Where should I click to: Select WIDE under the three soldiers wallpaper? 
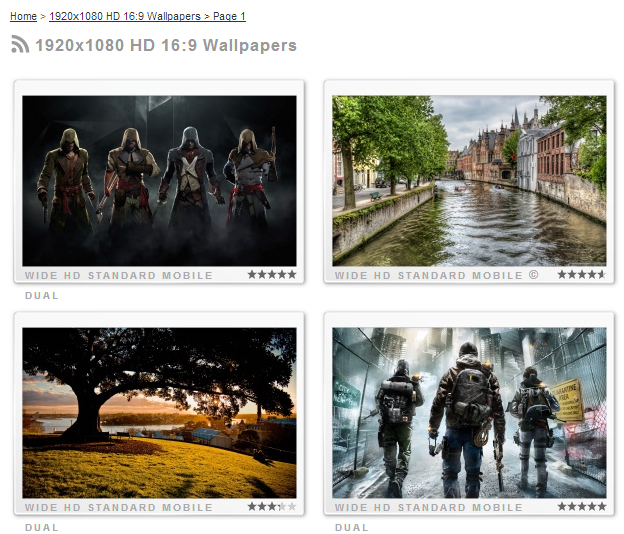coord(351,507)
